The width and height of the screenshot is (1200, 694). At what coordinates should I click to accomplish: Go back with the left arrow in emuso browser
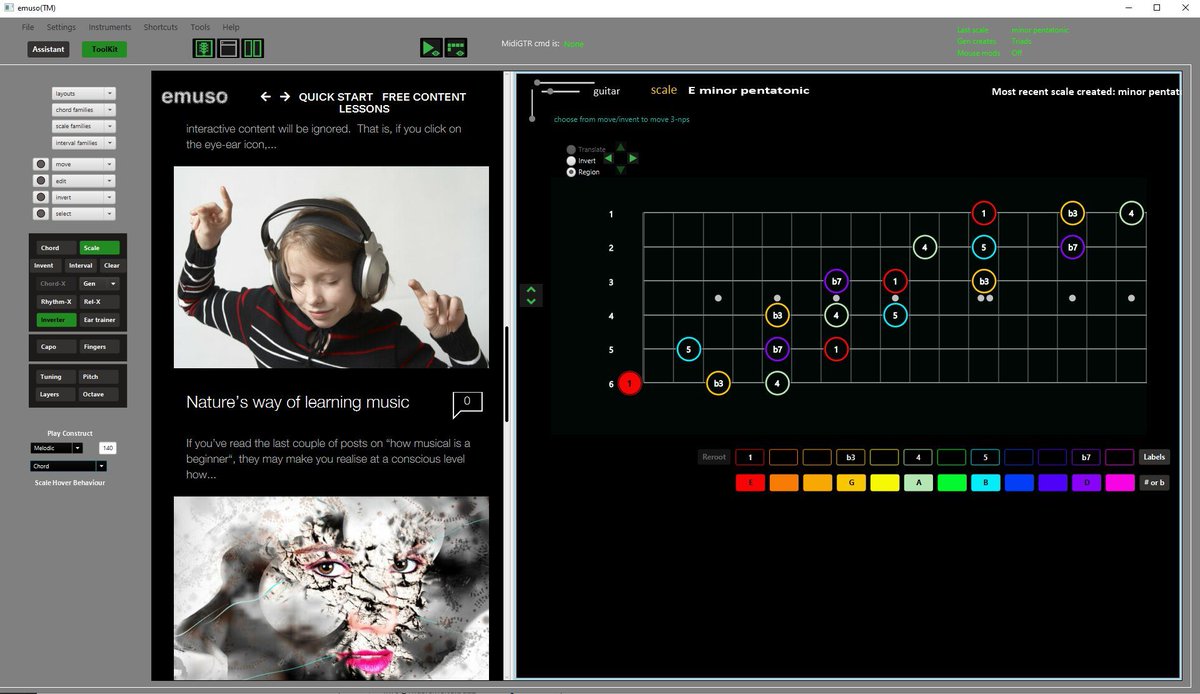point(266,97)
